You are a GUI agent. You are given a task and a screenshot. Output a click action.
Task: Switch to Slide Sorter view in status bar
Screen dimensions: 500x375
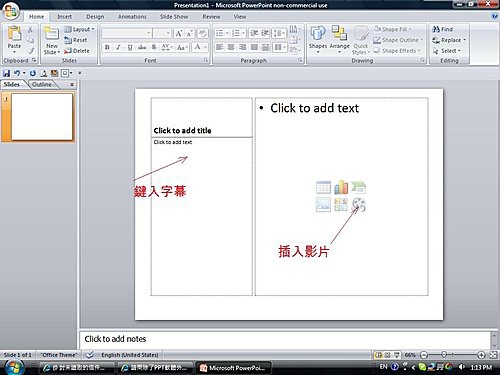[x=387, y=355]
